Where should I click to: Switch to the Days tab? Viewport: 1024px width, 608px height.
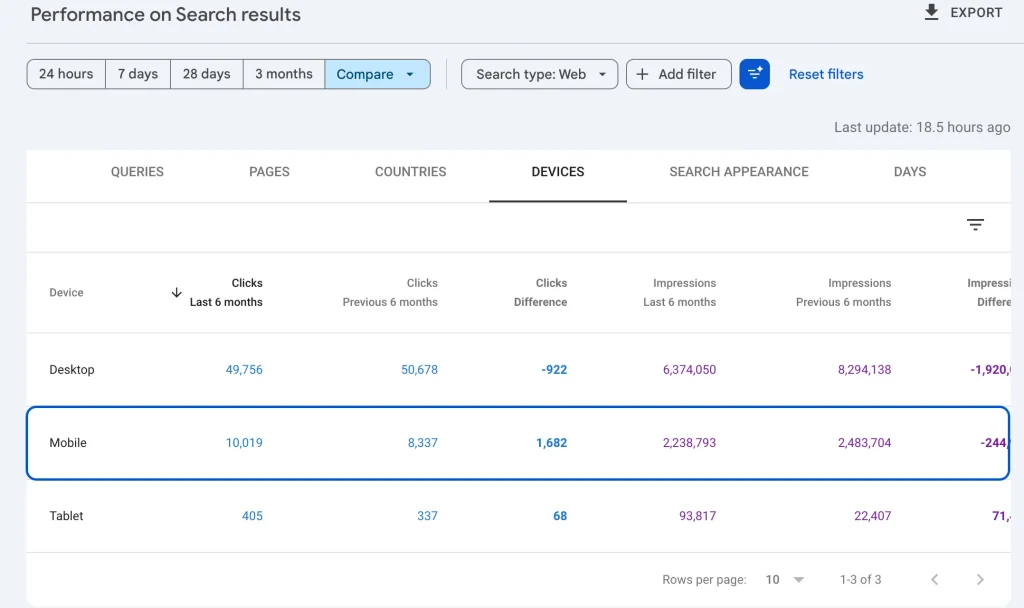click(910, 172)
